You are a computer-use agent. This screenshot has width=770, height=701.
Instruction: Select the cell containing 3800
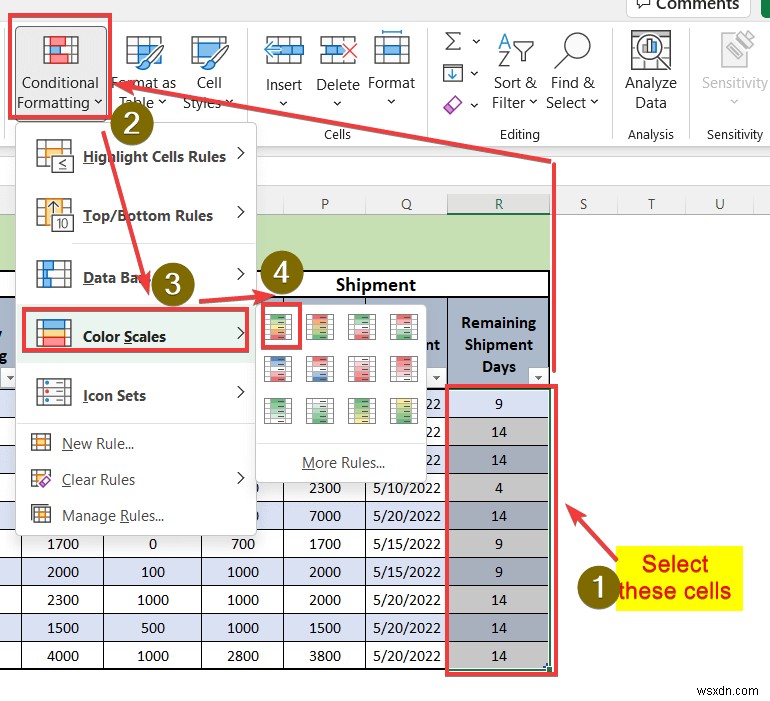point(325,656)
